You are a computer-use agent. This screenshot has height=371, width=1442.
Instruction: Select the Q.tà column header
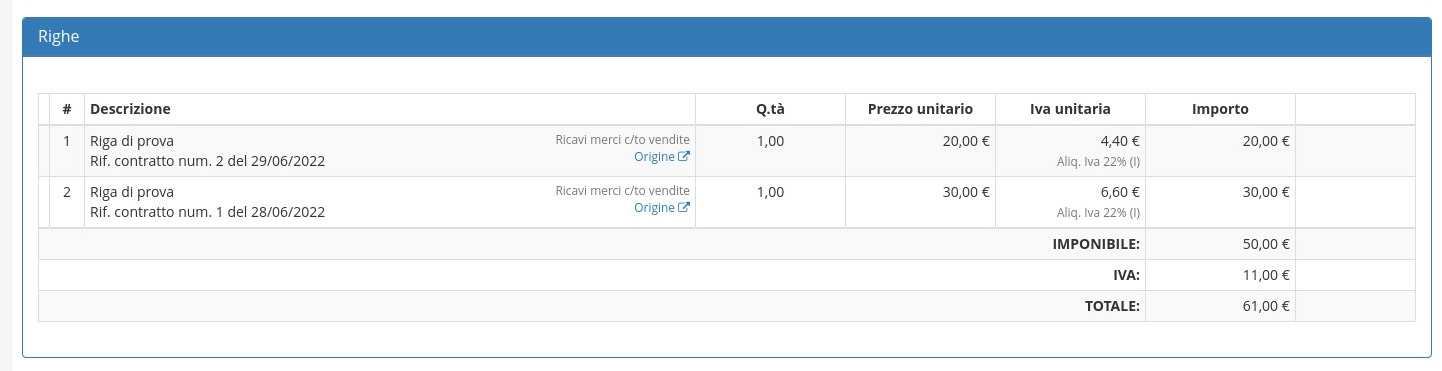pos(770,109)
